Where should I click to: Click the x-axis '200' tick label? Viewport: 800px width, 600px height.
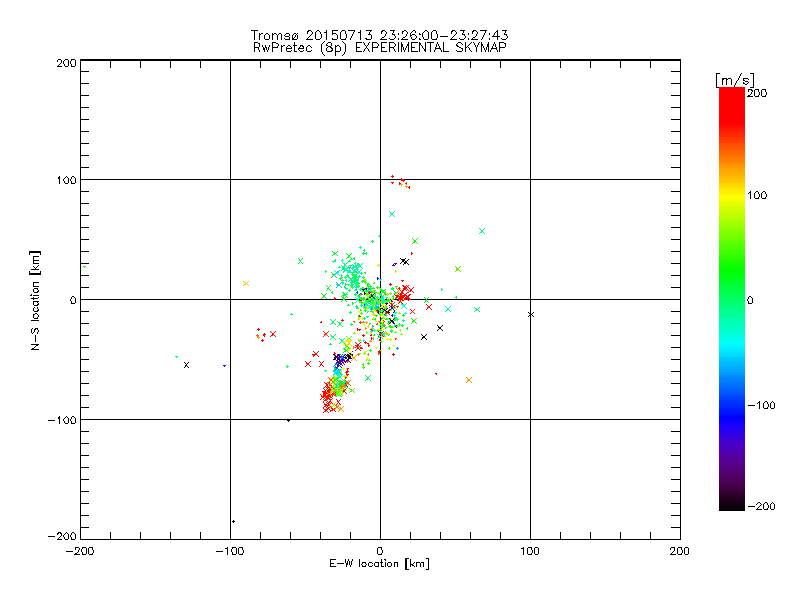click(x=680, y=552)
